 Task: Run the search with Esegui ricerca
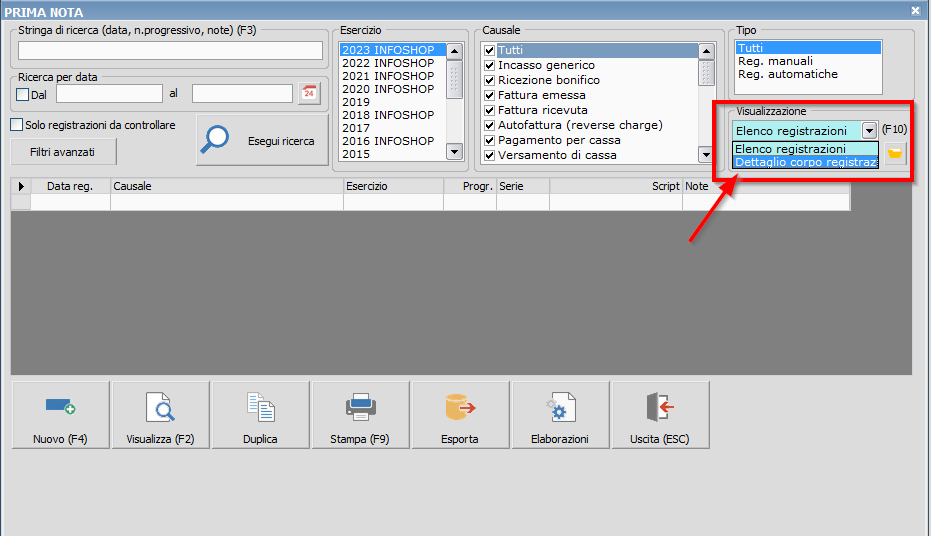click(x=262, y=141)
